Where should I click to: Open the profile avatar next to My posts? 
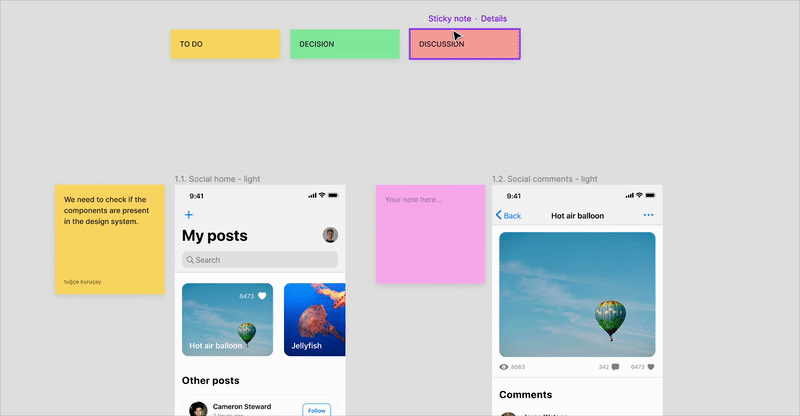click(x=330, y=235)
